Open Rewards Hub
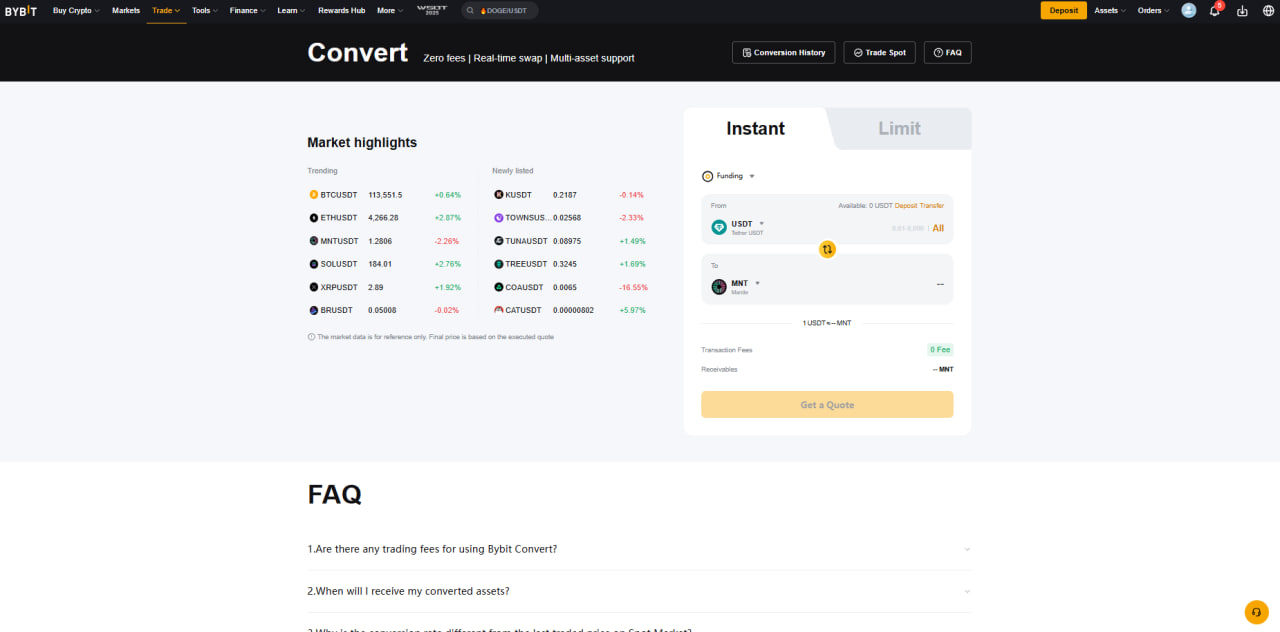Screen dimensions: 1280x632 coord(342,10)
